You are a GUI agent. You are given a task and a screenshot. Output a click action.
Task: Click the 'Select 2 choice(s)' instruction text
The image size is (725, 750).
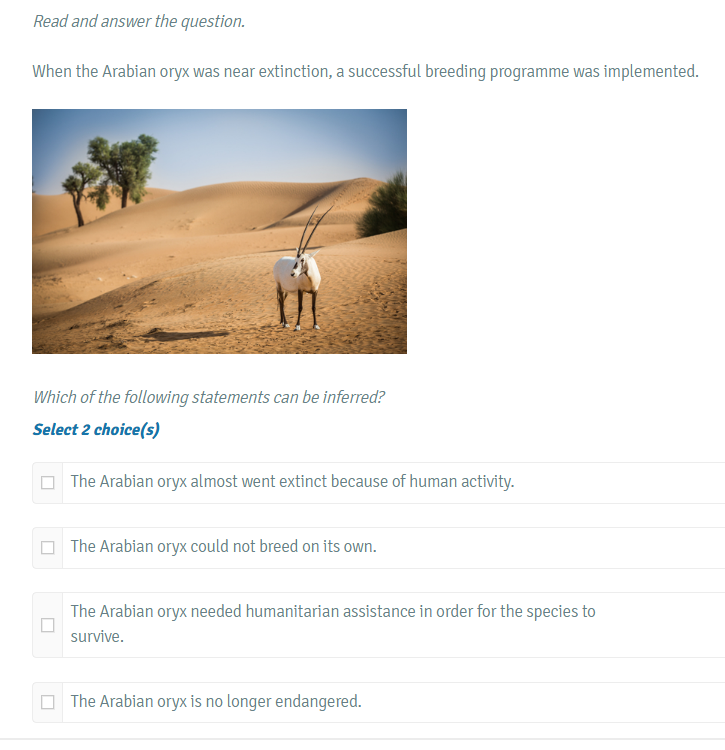pos(96,430)
